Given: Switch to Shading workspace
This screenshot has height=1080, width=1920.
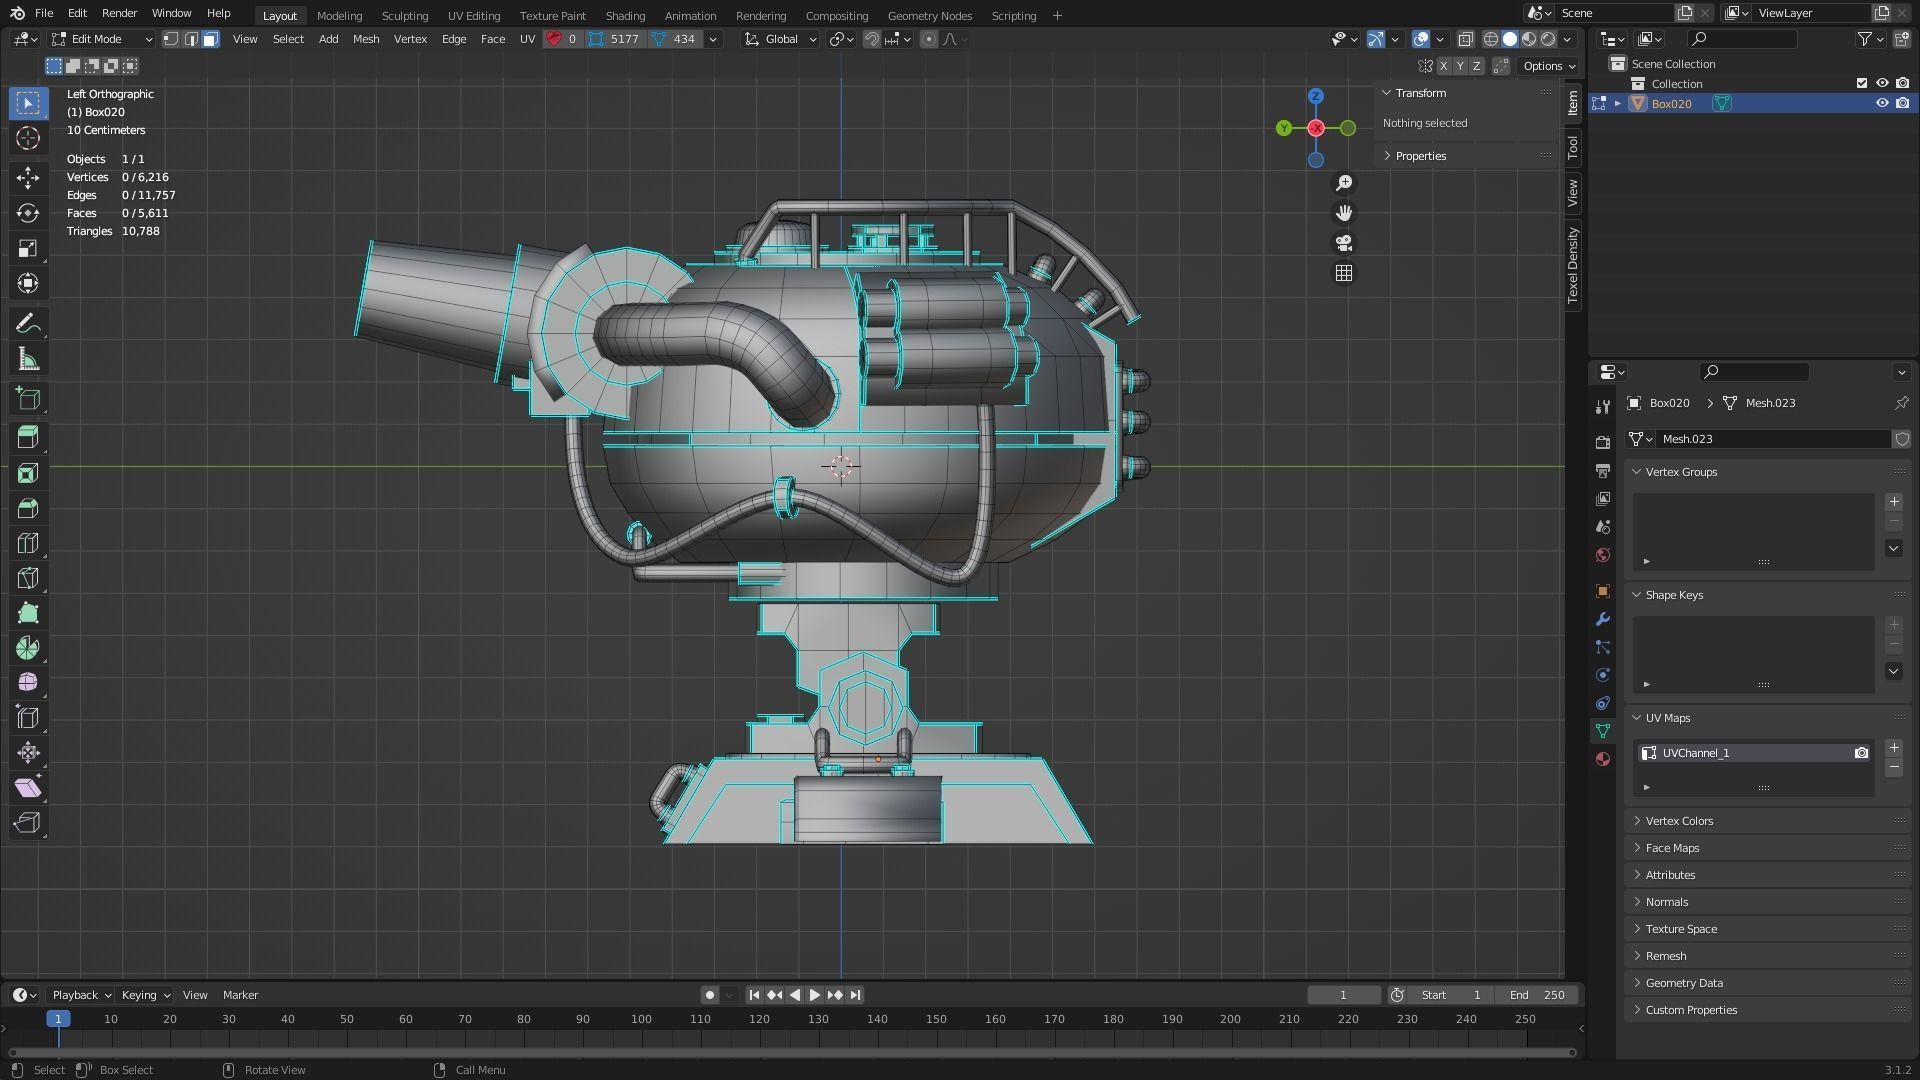Looking at the screenshot, I should click(x=625, y=16).
